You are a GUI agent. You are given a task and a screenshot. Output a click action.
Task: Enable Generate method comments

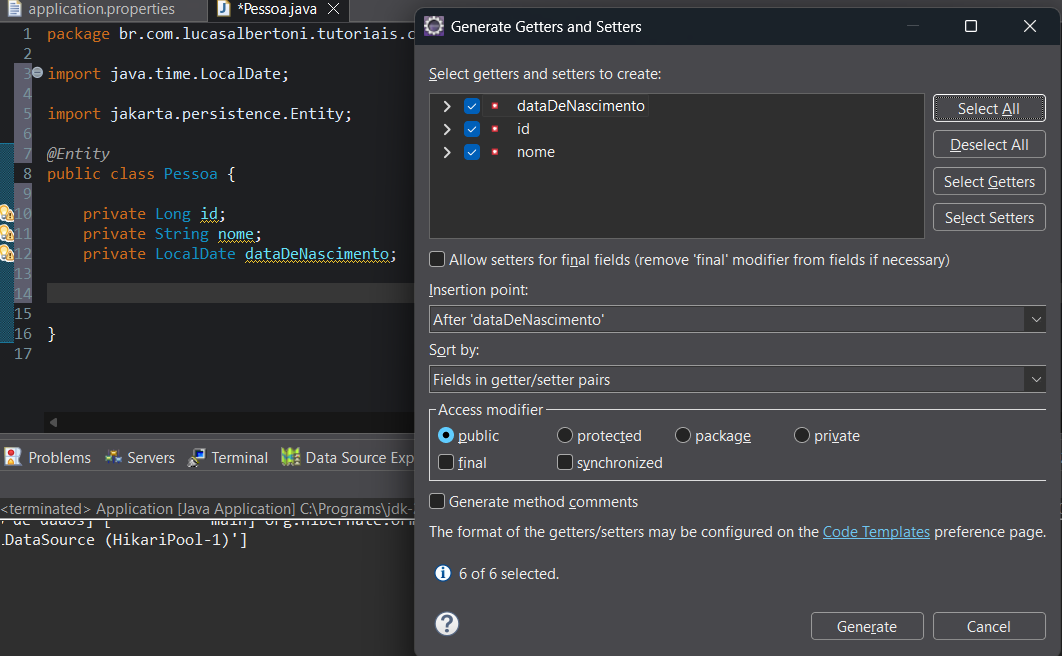coord(437,502)
